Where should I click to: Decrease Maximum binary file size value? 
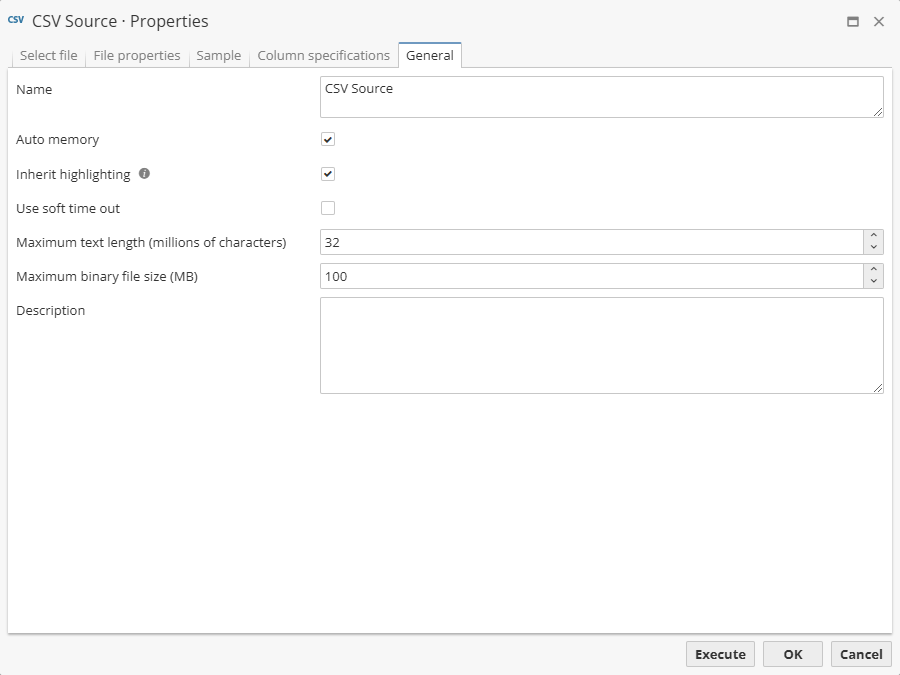[874, 282]
